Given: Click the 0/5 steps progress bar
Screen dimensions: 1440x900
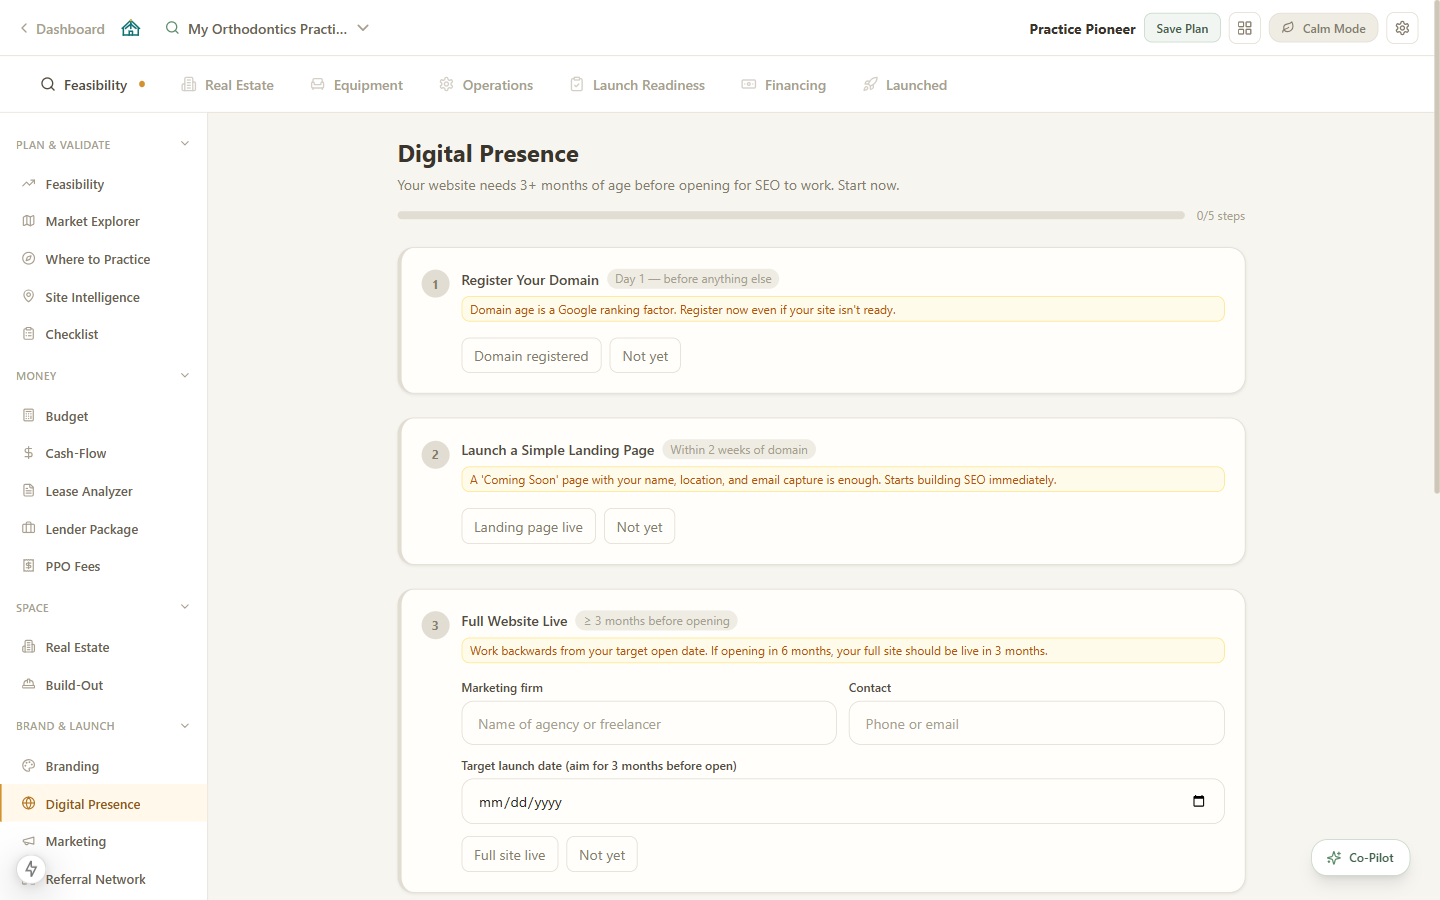Looking at the screenshot, I should click(x=791, y=215).
